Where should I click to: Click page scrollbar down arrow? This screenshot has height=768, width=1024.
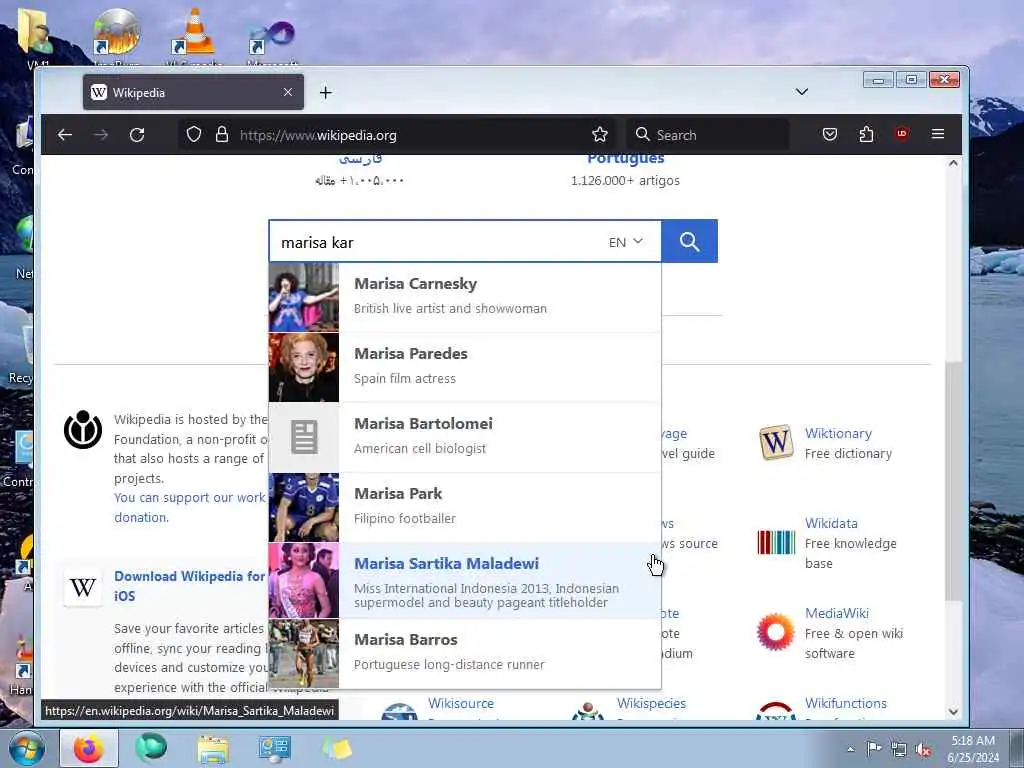[x=953, y=711]
